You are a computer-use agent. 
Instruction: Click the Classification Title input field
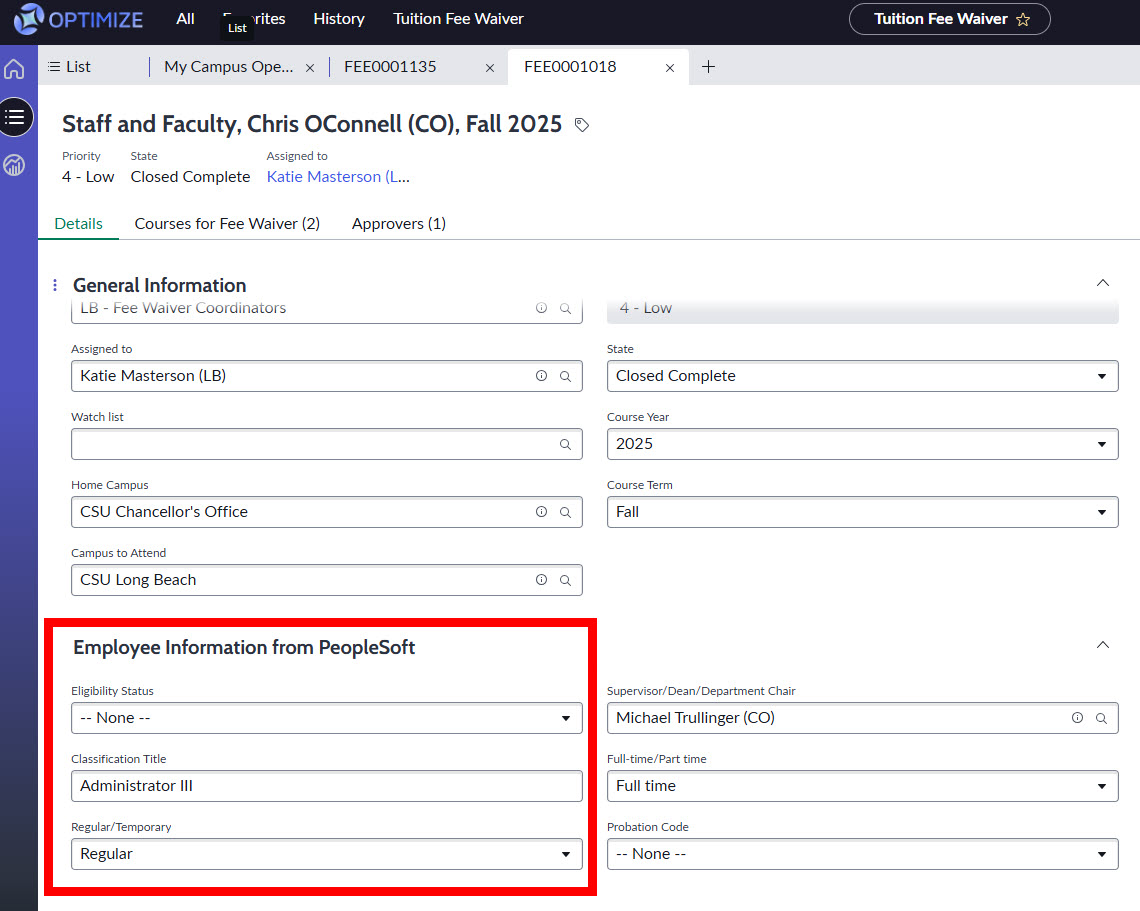(326, 786)
